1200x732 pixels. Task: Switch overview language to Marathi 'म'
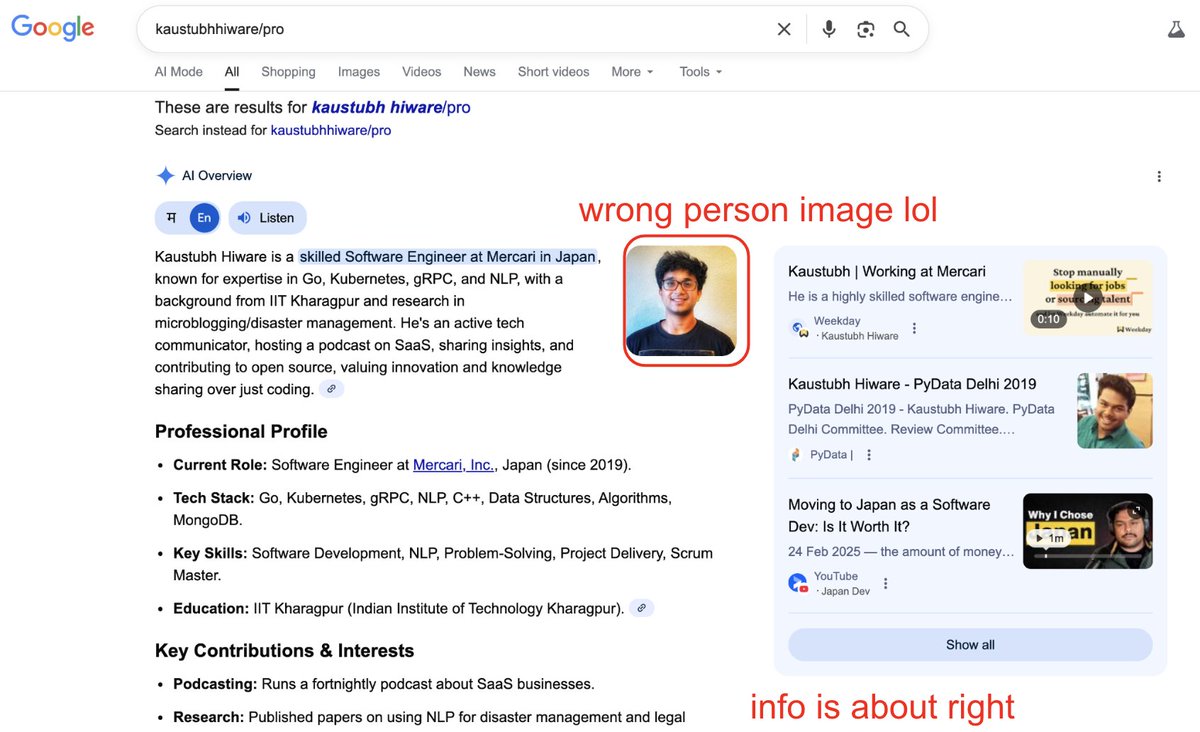(171, 218)
